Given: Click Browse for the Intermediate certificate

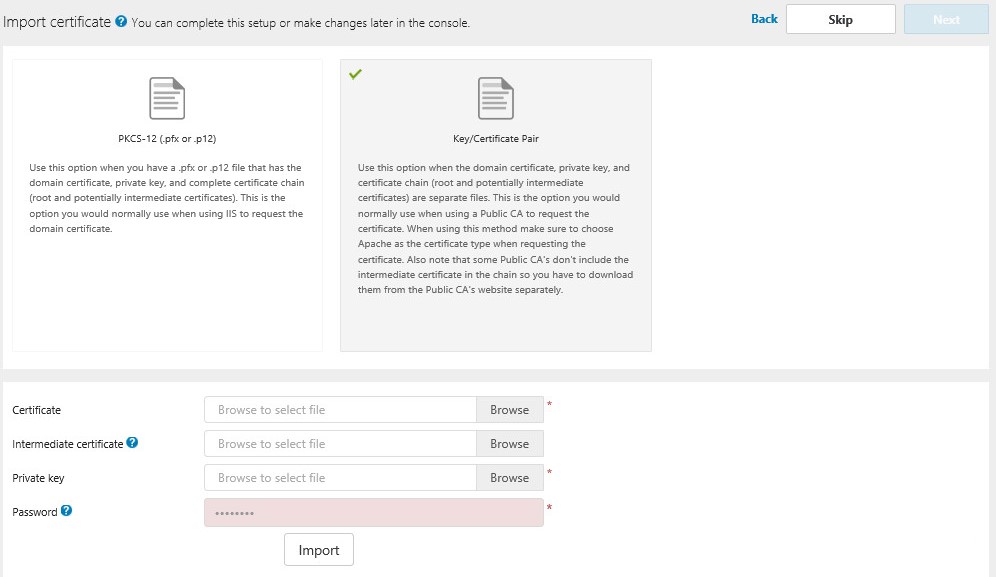Looking at the screenshot, I should [510, 443].
